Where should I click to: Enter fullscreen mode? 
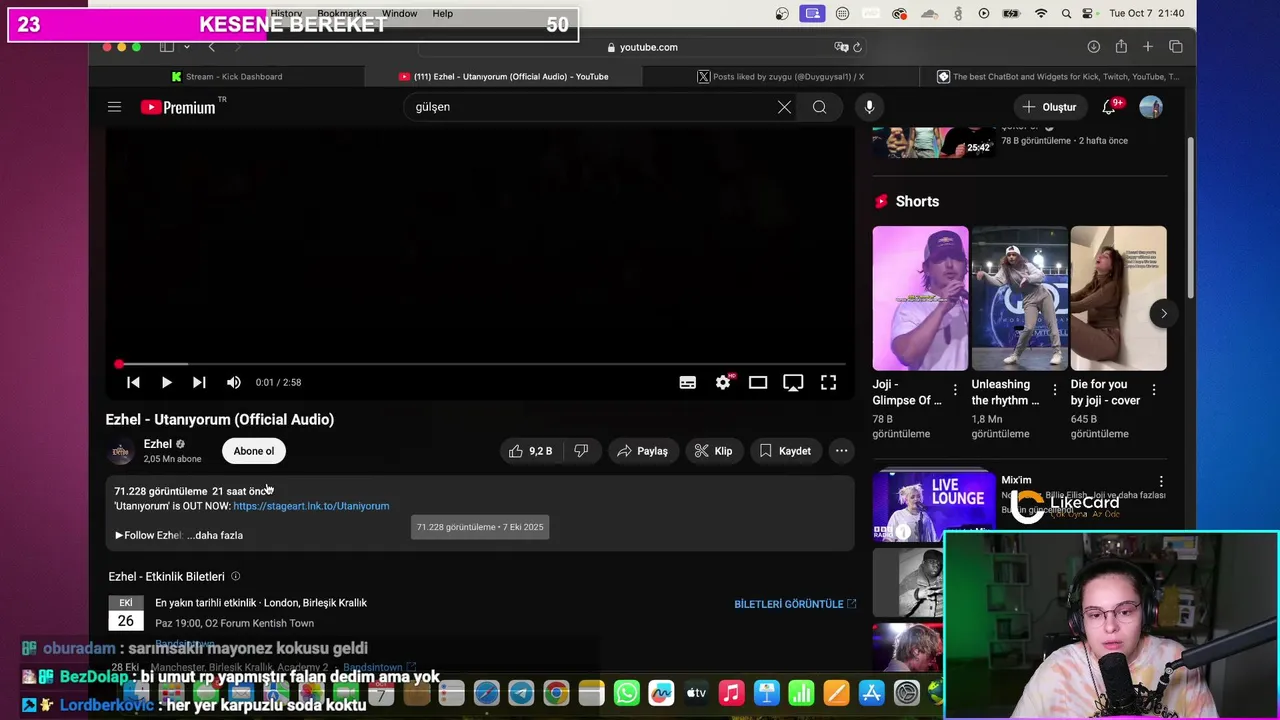click(828, 382)
